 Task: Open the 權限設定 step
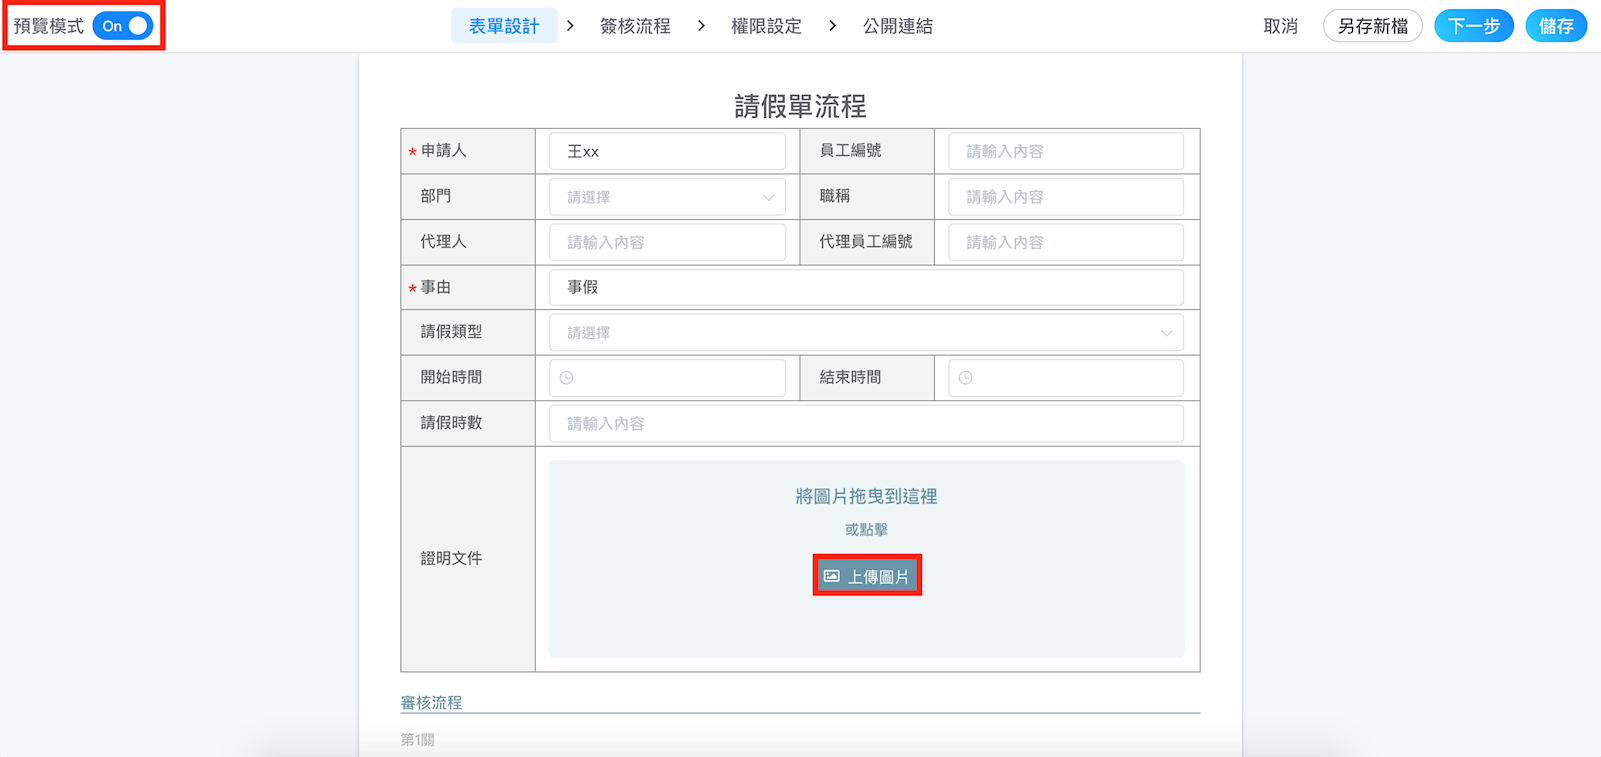pos(766,26)
